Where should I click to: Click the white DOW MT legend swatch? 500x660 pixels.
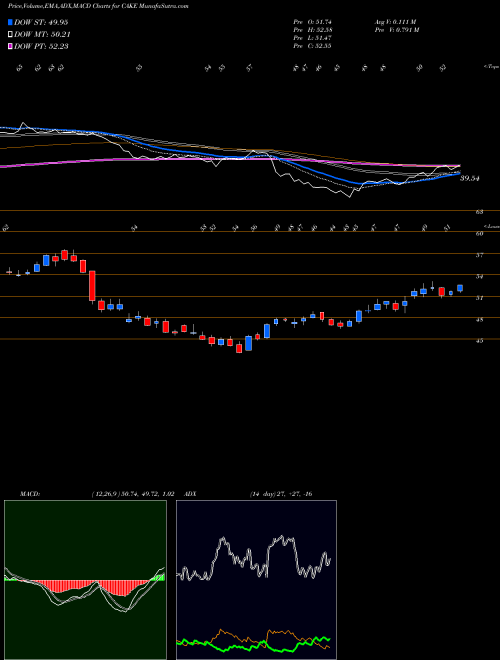pyautogui.click(x=10, y=35)
